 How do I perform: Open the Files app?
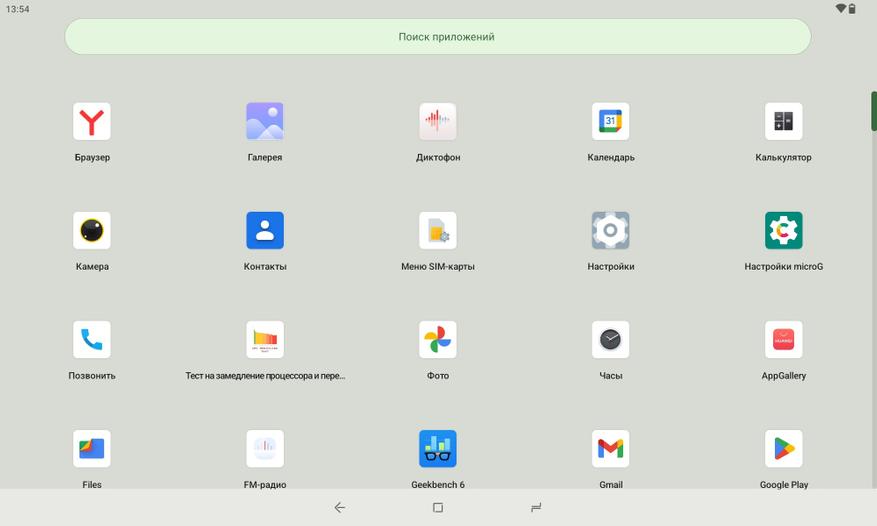pos(92,449)
